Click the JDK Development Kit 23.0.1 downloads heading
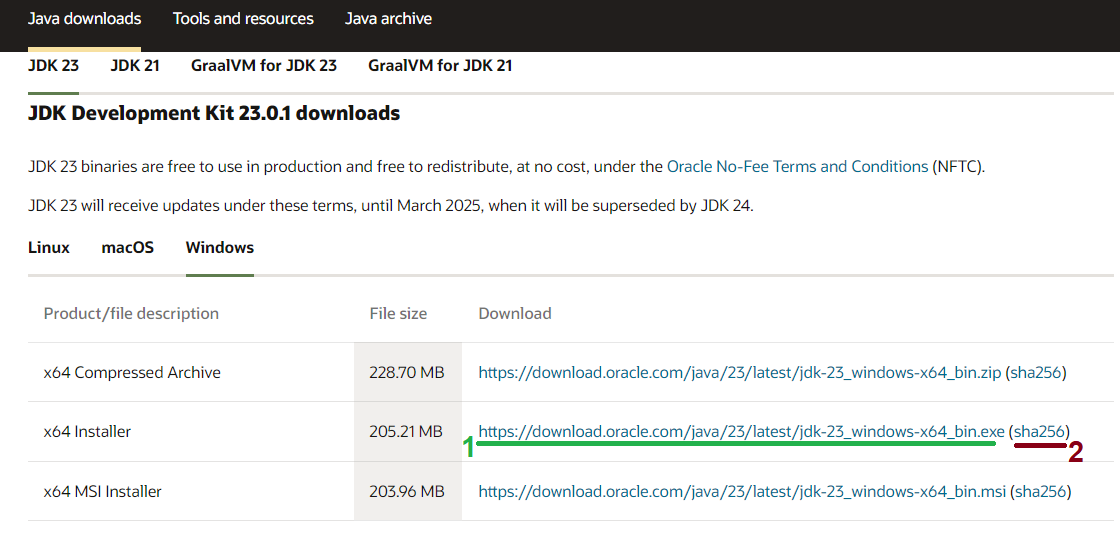 tap(214, 113)
